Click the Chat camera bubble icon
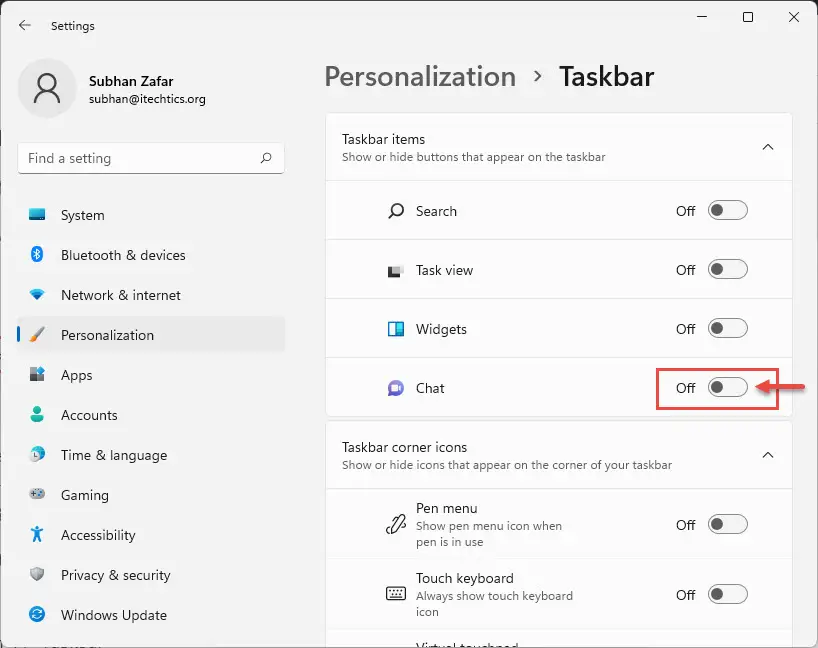The width and height of the screenshot is (818, 648). 396,388
